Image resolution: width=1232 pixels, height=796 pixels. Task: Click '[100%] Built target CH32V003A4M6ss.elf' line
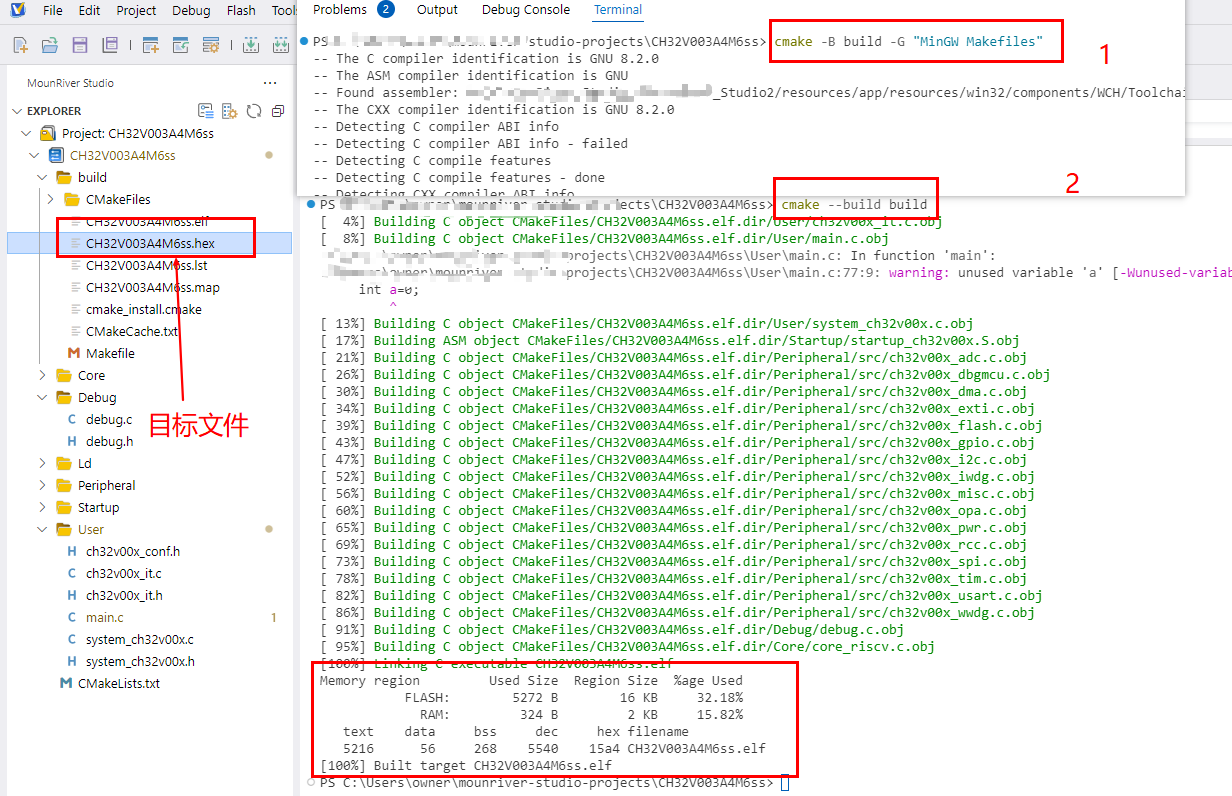(x=466, y=765)
